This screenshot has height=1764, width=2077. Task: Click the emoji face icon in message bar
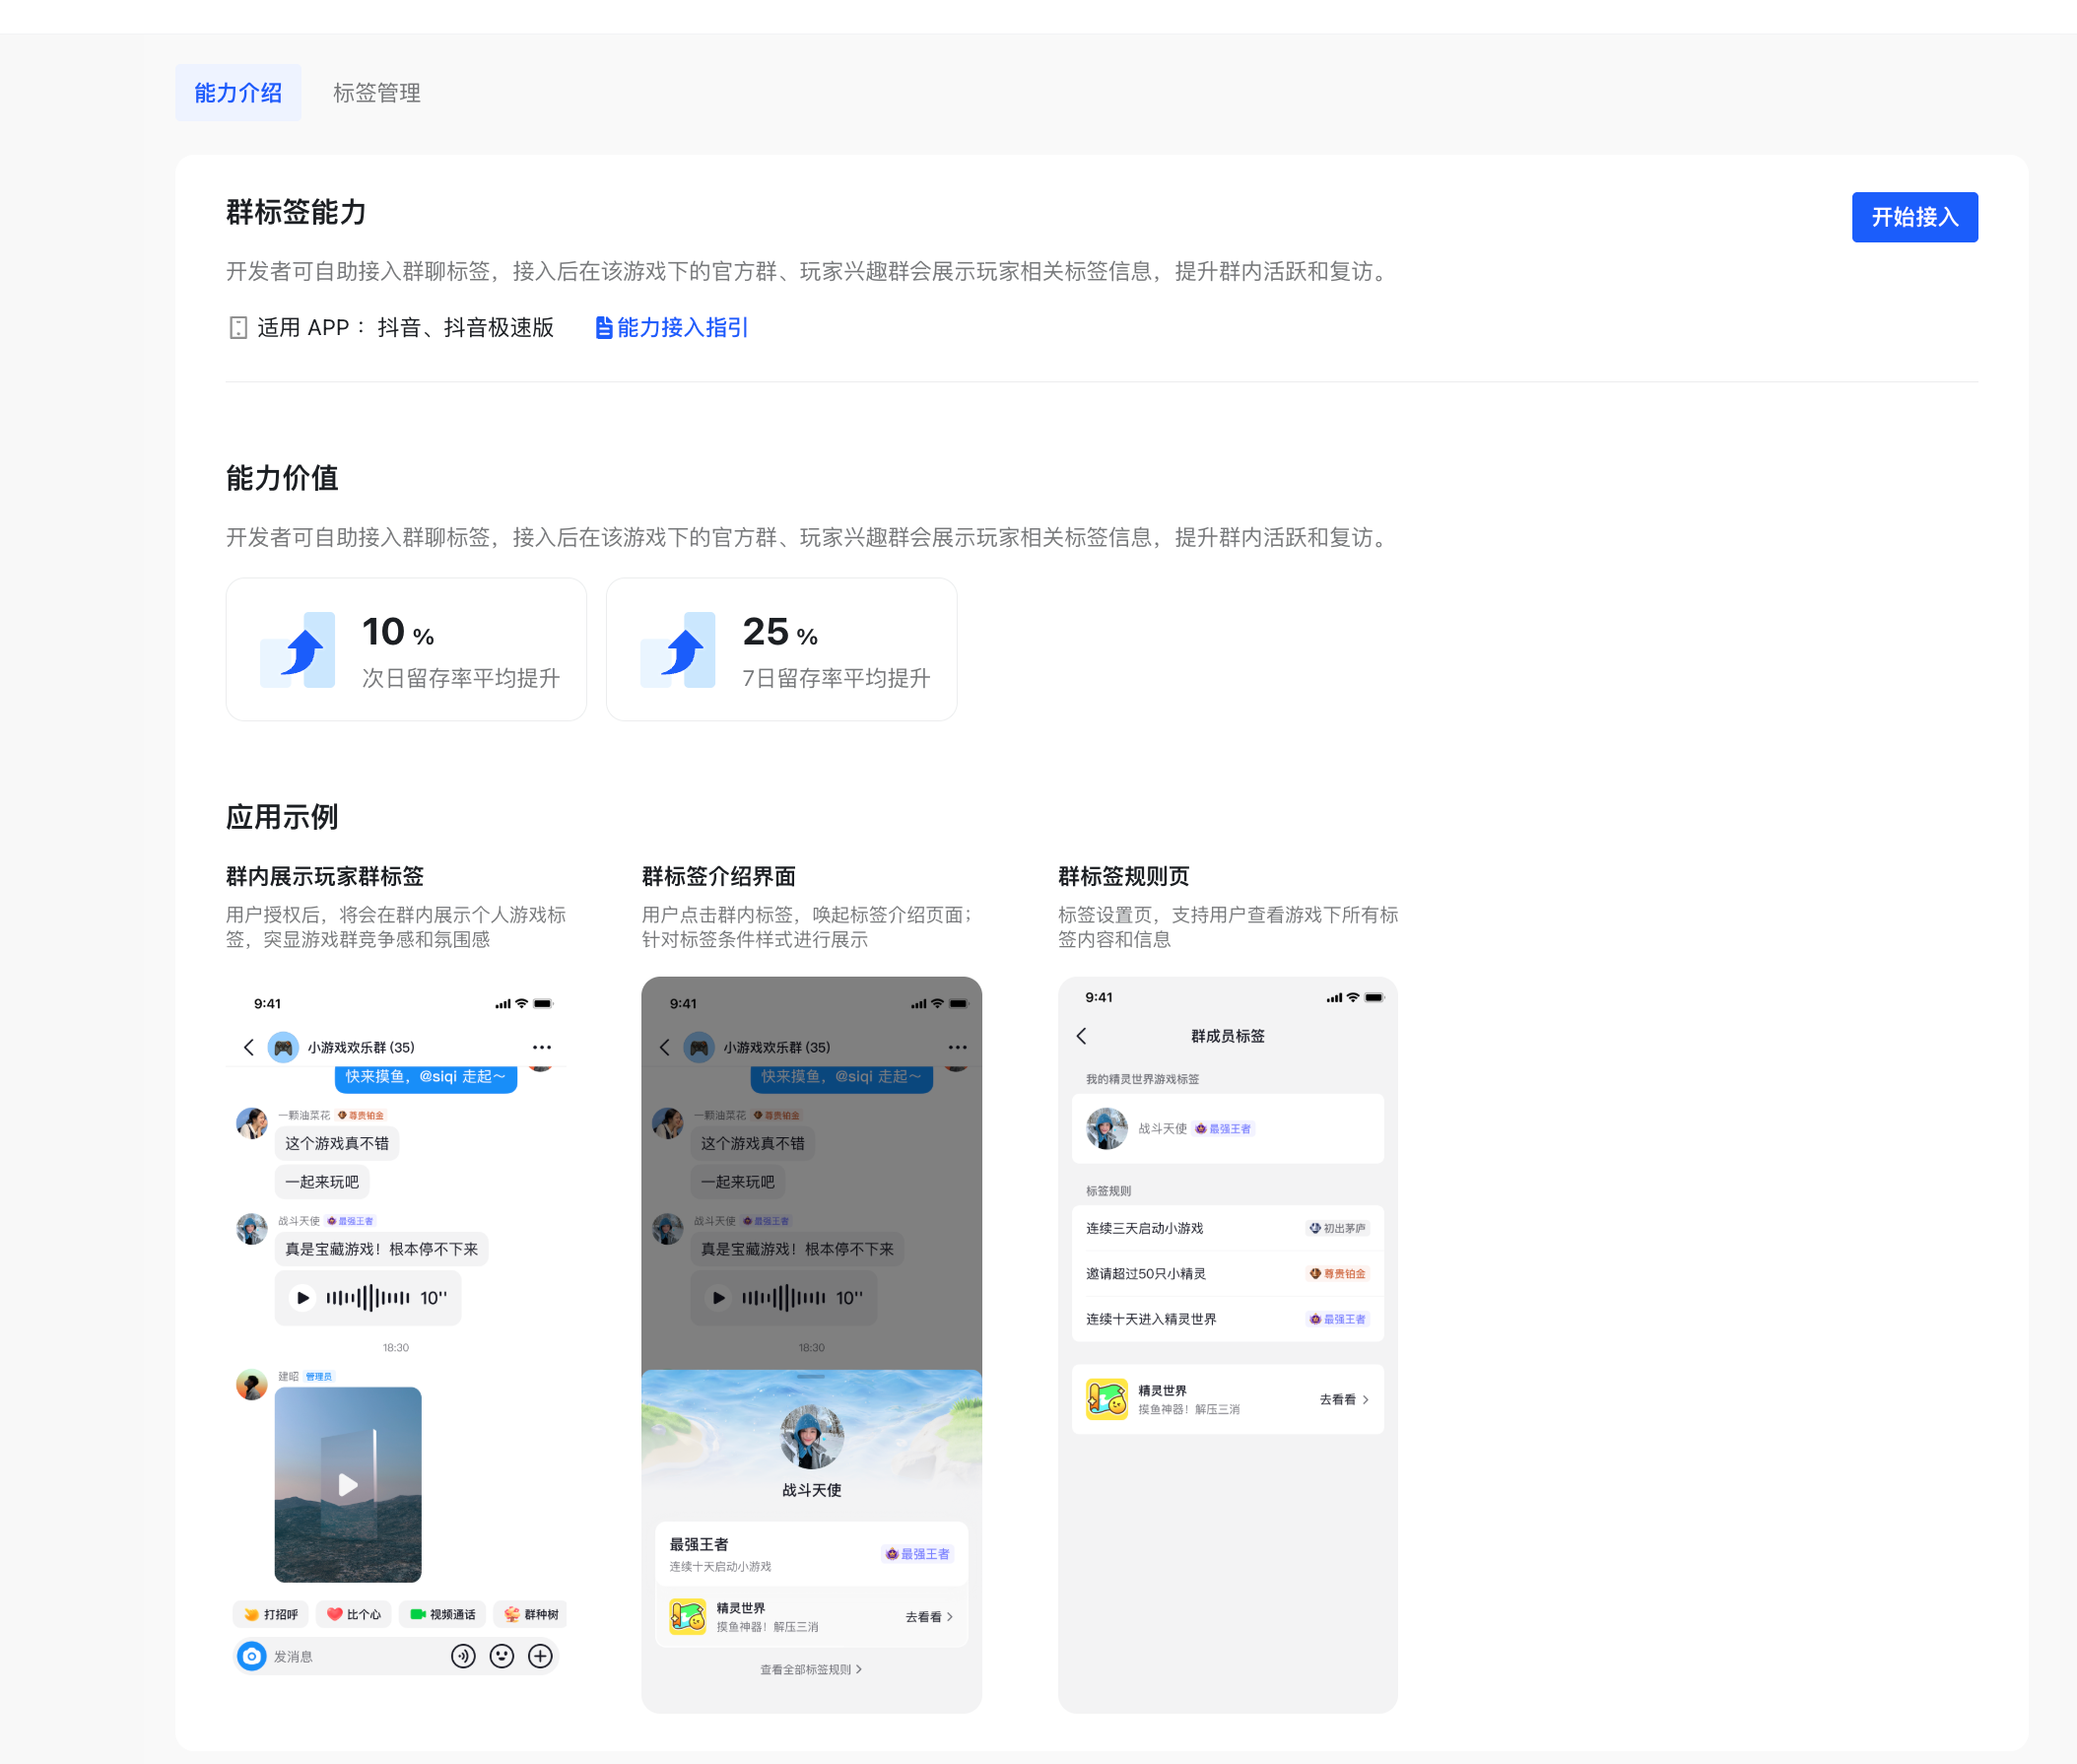(502, 1656)
